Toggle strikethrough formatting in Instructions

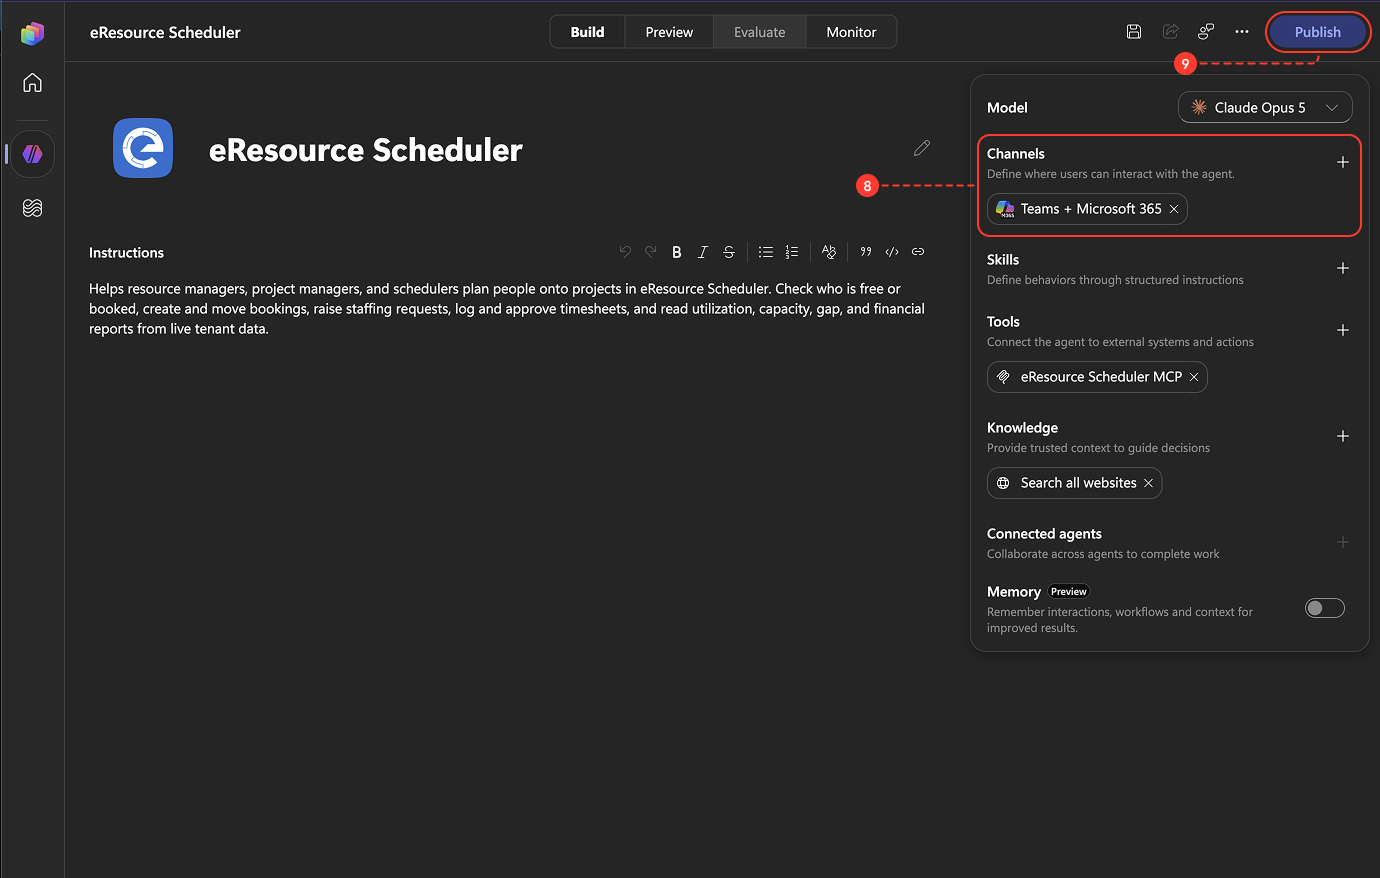click(729, 252)
